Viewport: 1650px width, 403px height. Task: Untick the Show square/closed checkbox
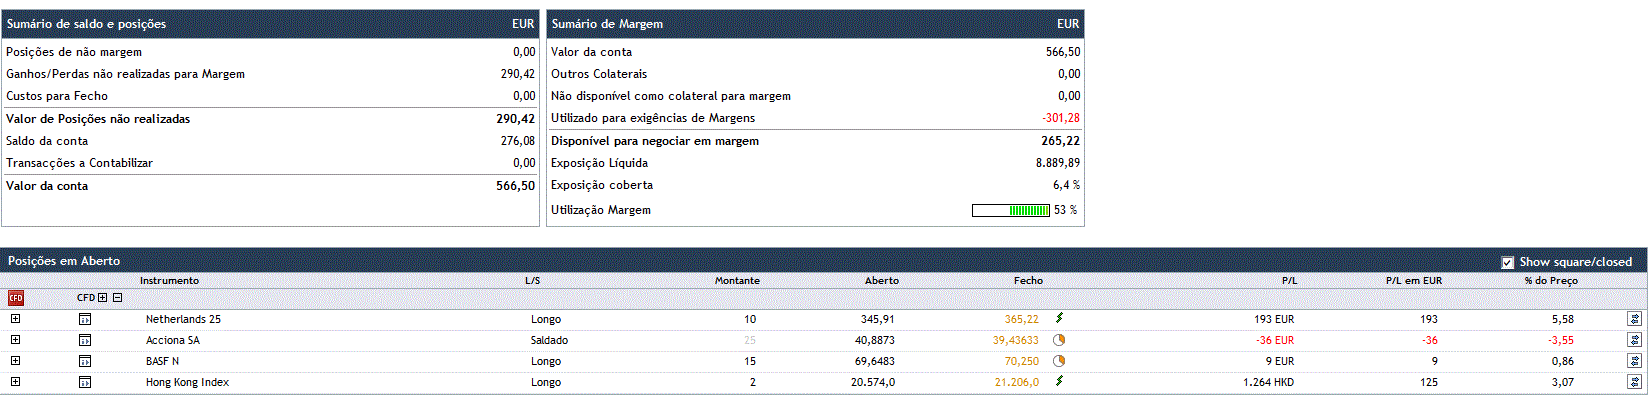click(1507, 262)
